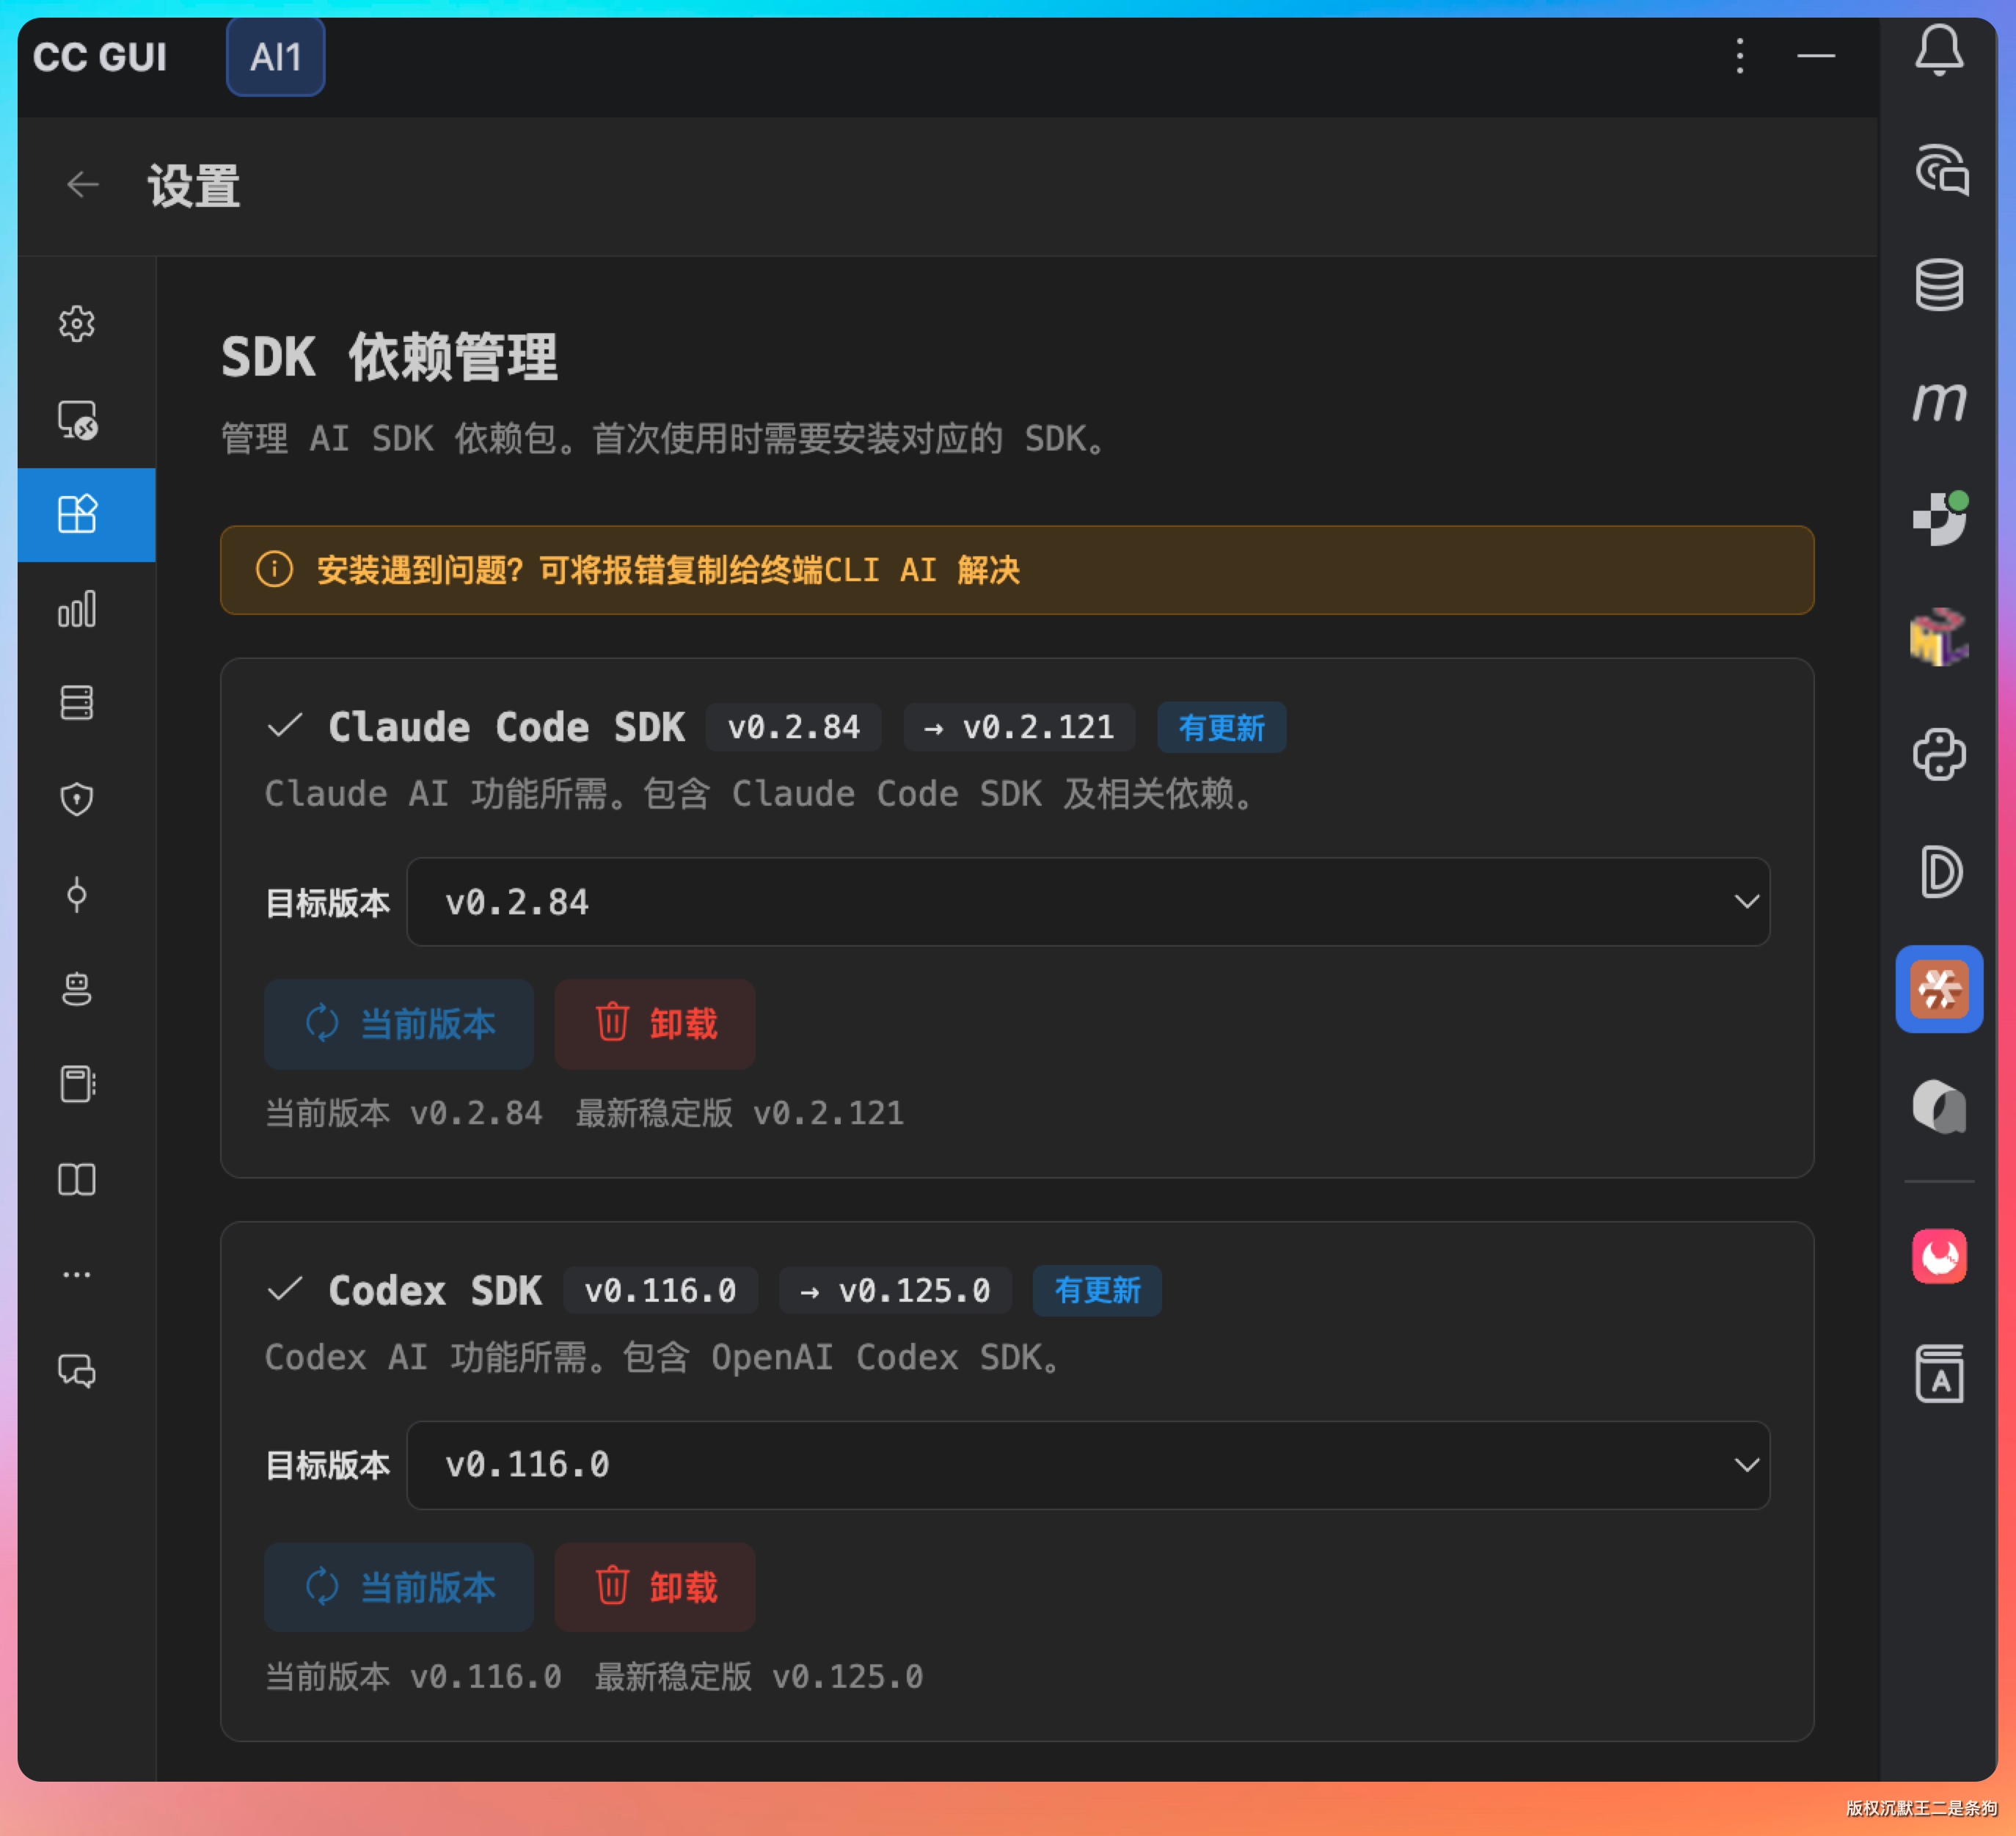The height and width of the screenshot is (1836, 2016).
Task: Open the three dots more item in sidebar
Action: [77, 1274]
